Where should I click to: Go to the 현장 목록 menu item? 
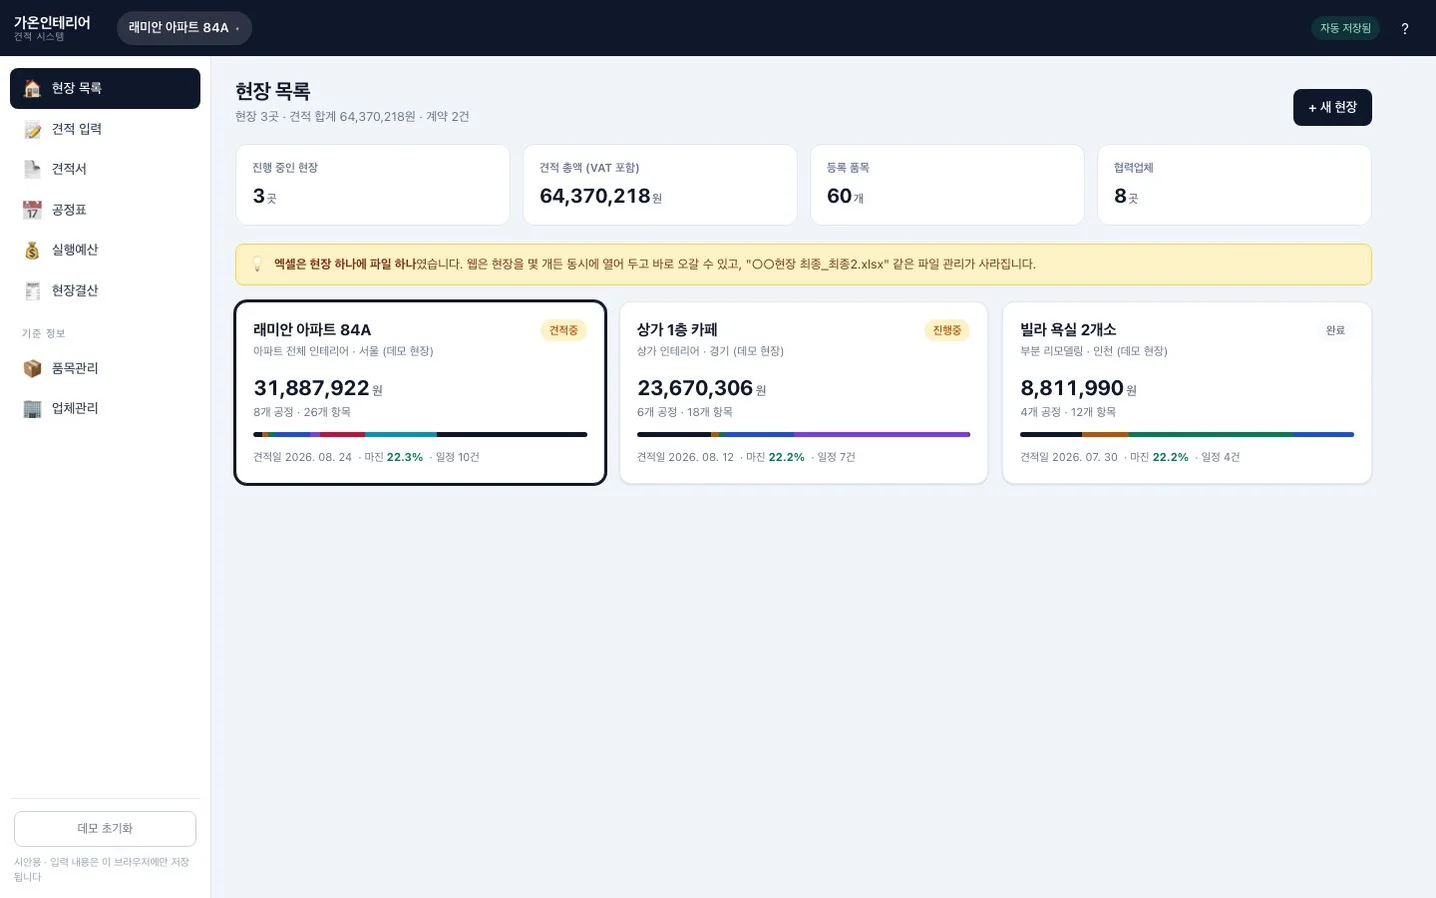(105, 88)
